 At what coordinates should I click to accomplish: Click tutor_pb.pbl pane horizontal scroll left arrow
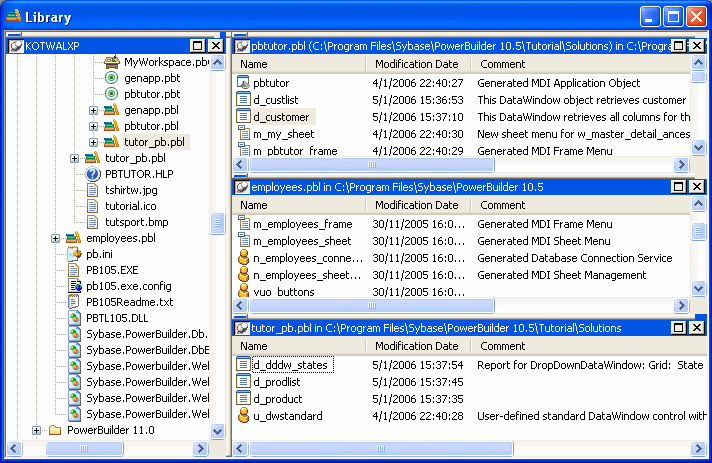(240, 448)
